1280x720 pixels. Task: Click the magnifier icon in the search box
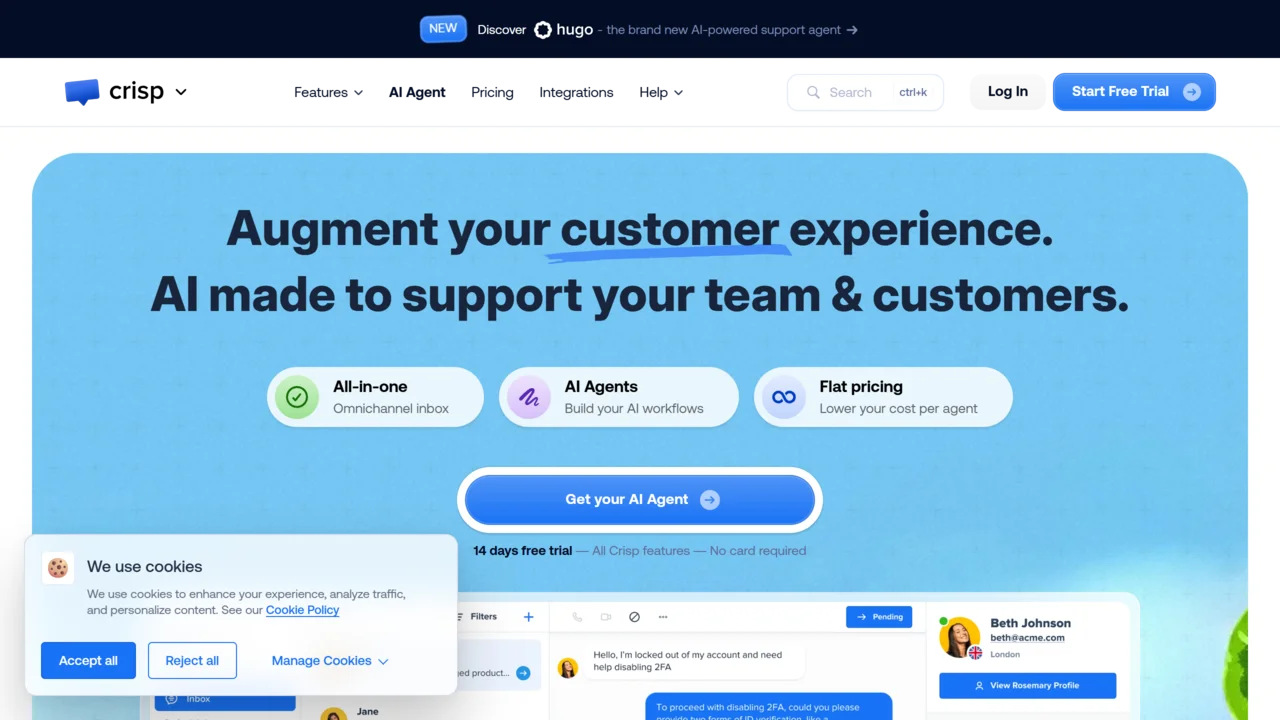(x=814, y=92)
